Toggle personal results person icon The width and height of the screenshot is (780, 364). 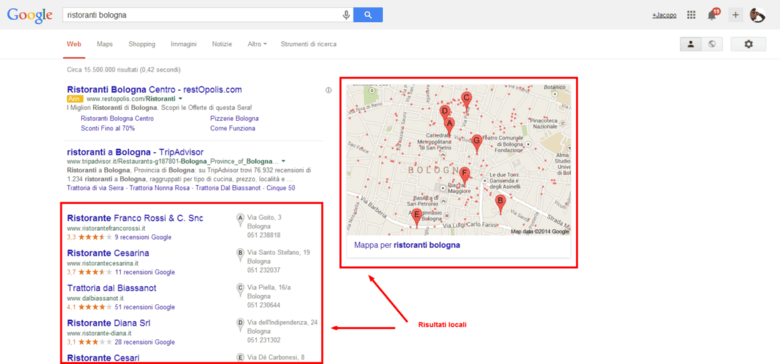pyautogui.click(x=691, y=44)
